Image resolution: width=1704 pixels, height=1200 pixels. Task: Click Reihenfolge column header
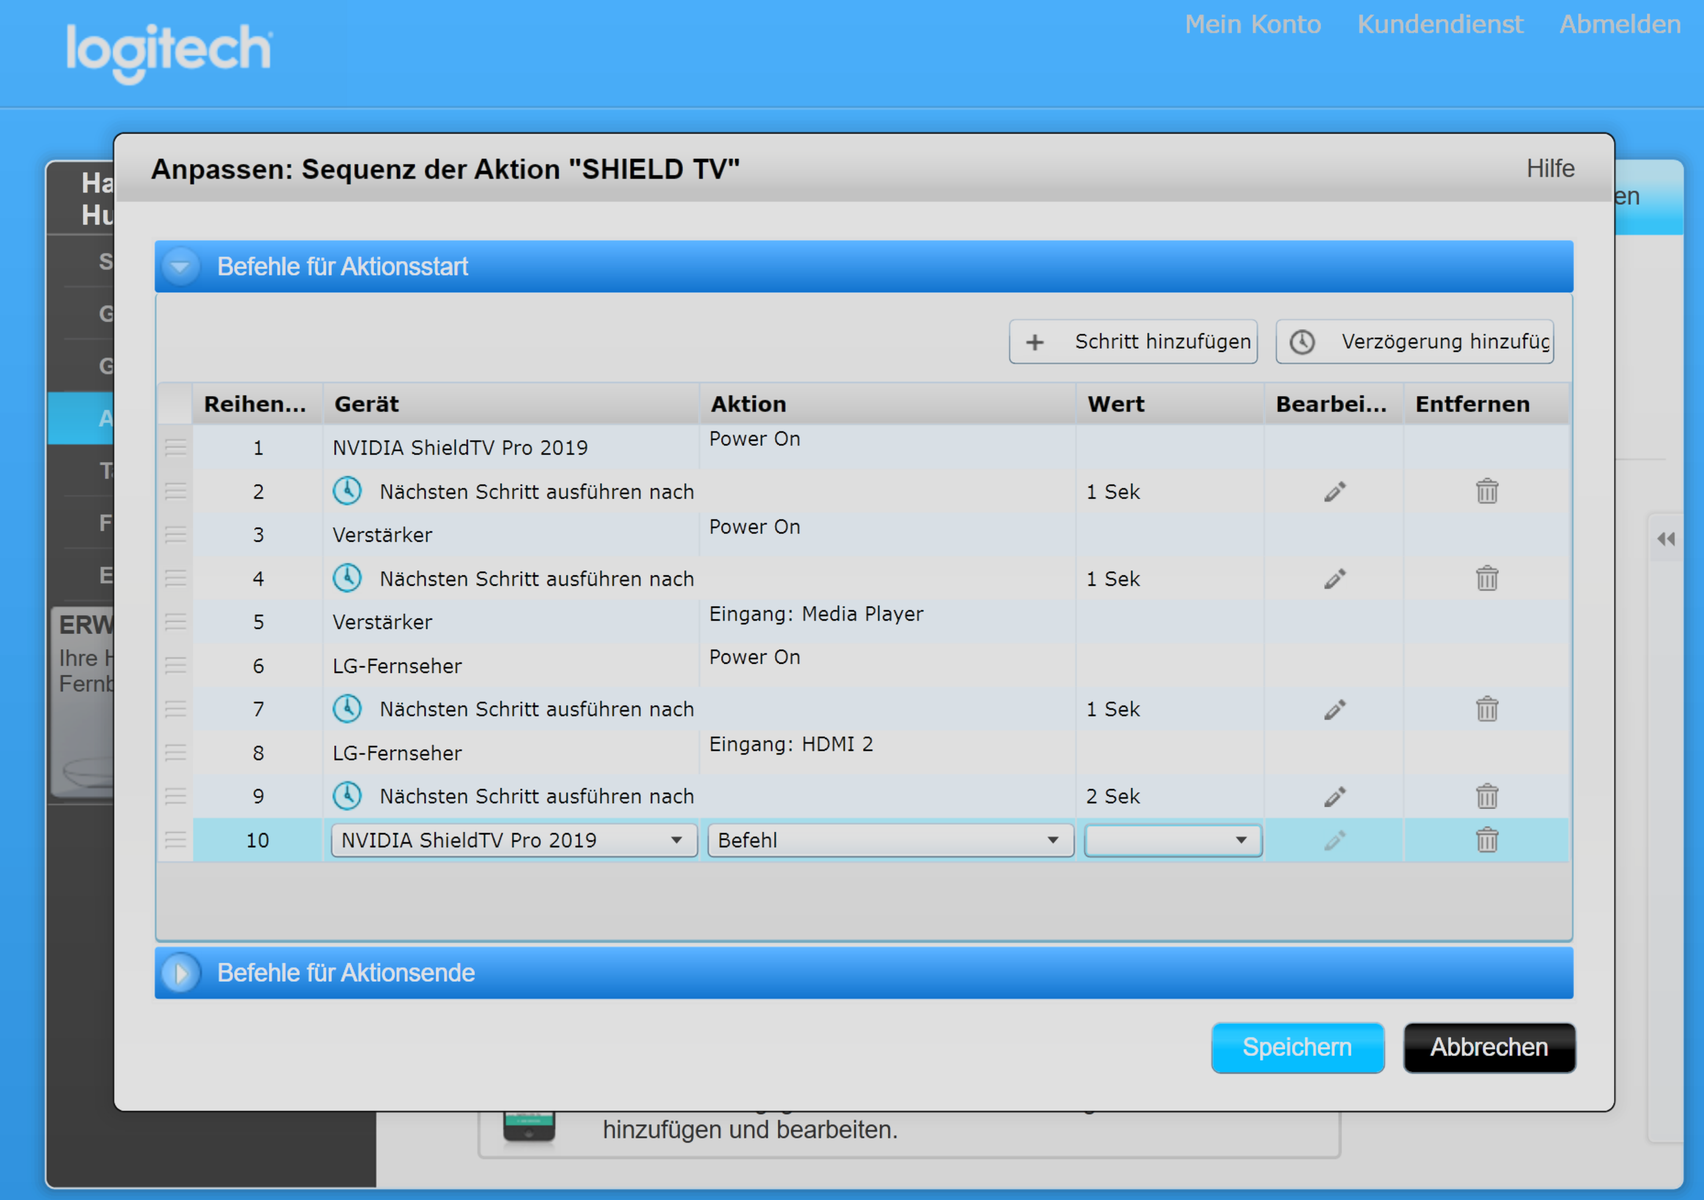pyautogui.click(x=257, y=404)
